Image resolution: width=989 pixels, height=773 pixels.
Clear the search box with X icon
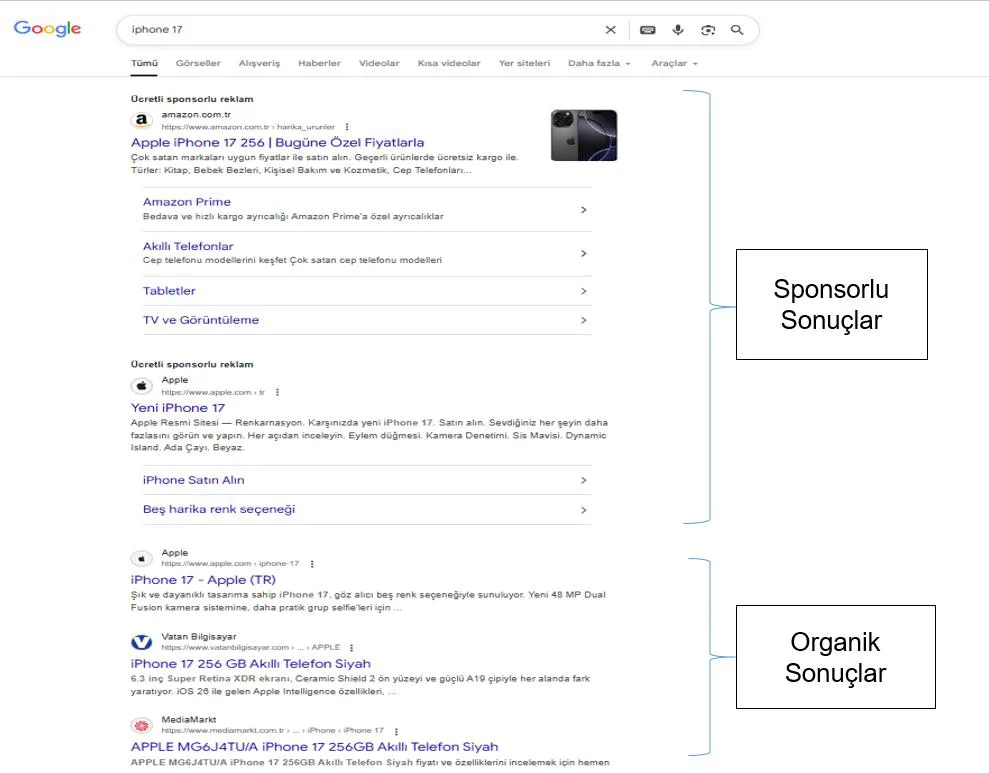click(611, 30)
